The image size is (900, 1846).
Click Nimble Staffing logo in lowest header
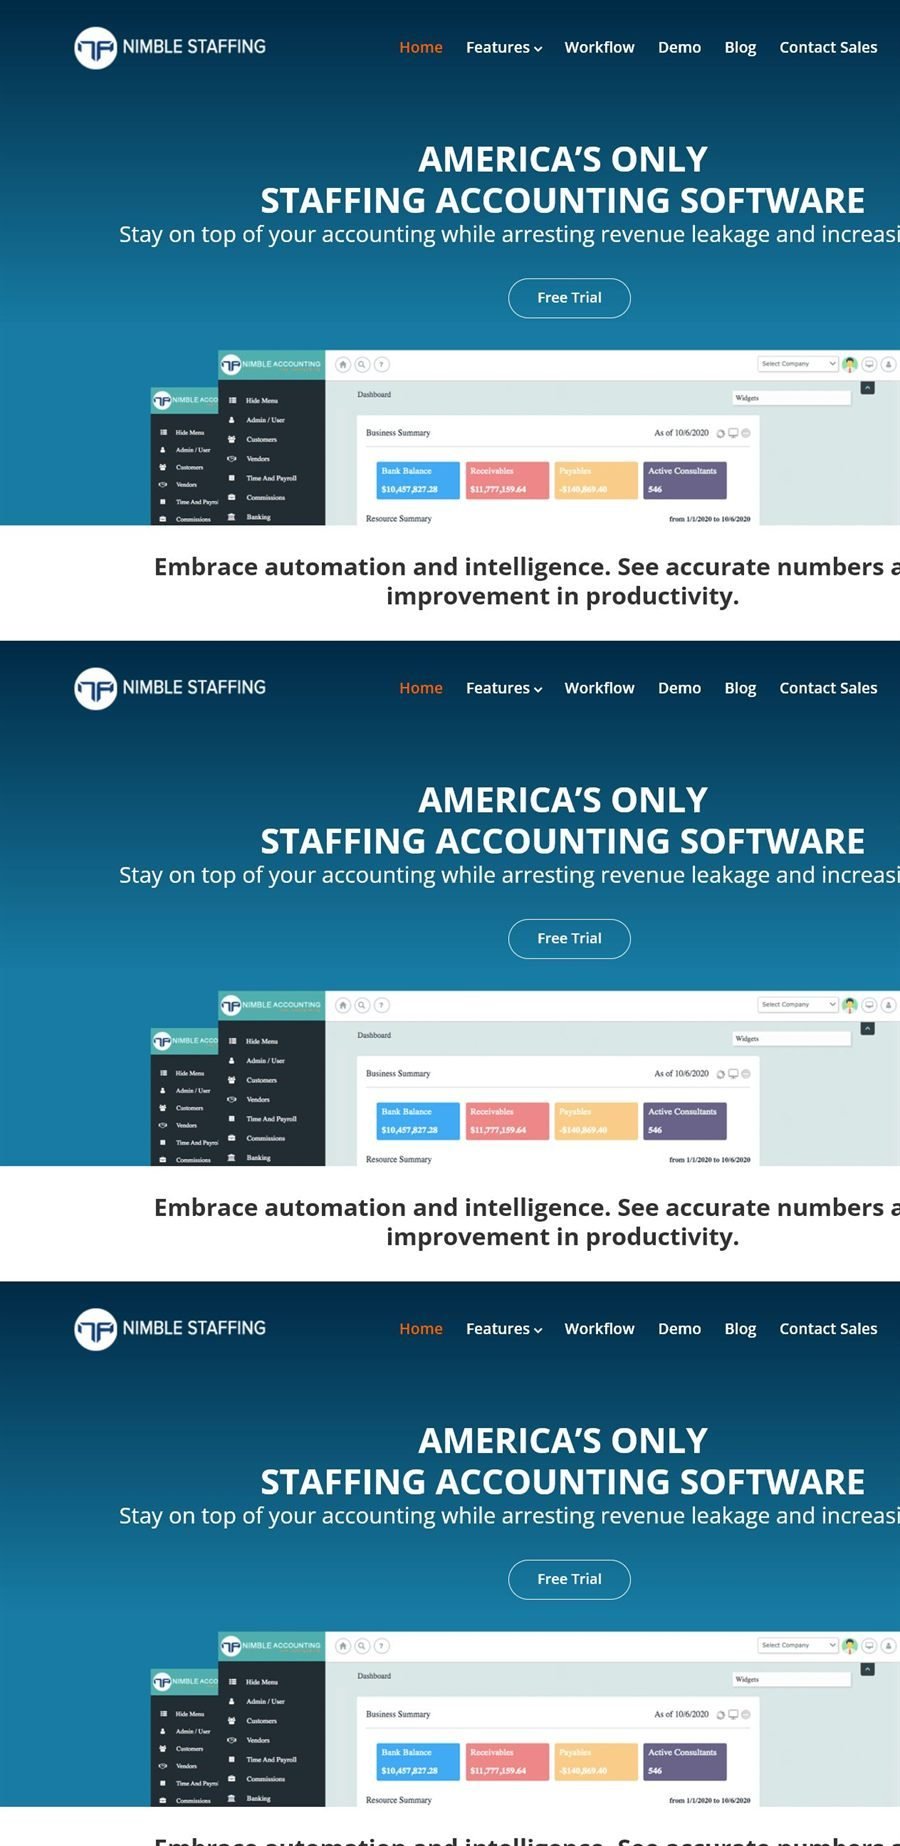(x=170, y=1329)
